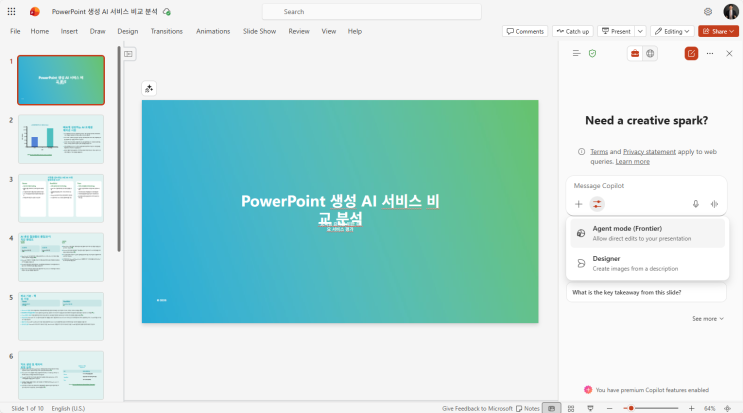This screenshot has width=743, height=413.
Task: Switch to Slide Sorter view icon
Action: coord(571,408)
